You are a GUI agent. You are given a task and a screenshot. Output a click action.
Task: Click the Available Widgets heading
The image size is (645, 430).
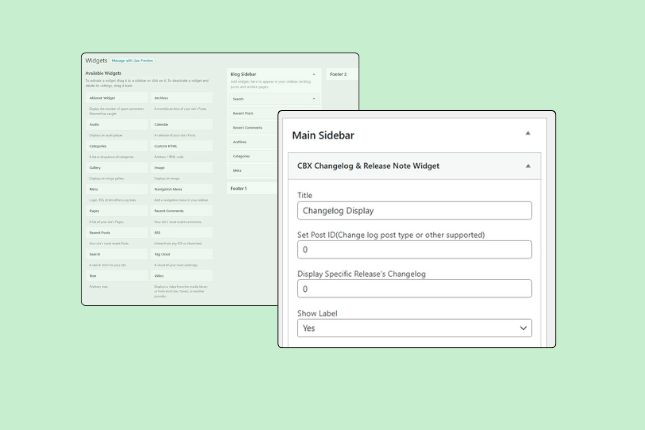pyautogui.click(x=103, y=73)
